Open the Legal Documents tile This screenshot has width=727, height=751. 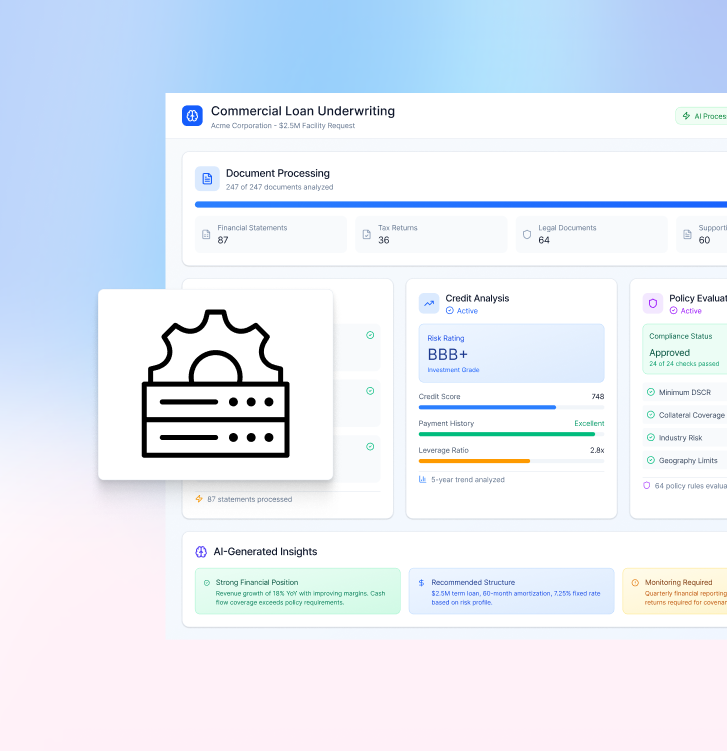[x=591, y=234]
